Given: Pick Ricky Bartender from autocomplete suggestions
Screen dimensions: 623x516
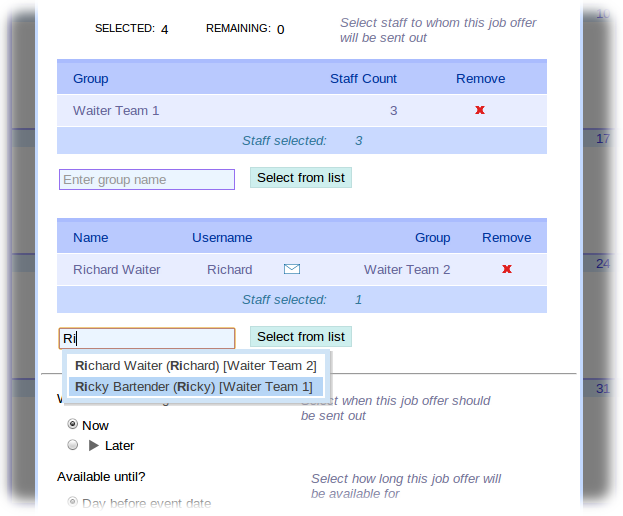Looking at the screenshot, I should click(193, 386).
